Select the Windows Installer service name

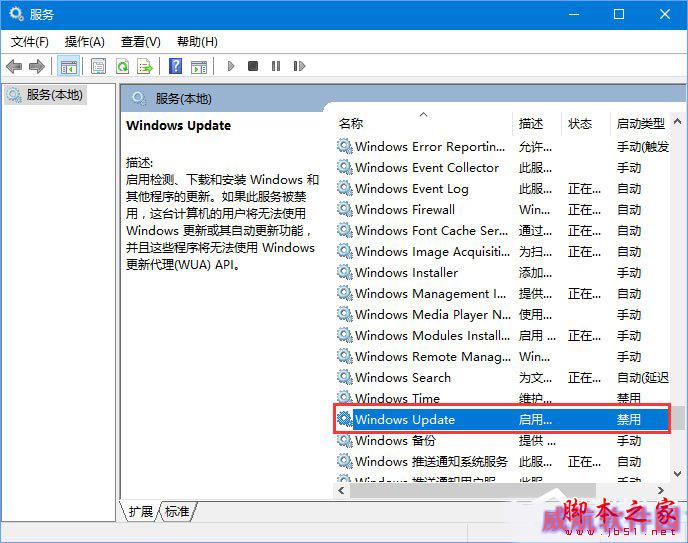tap(406, 273)
